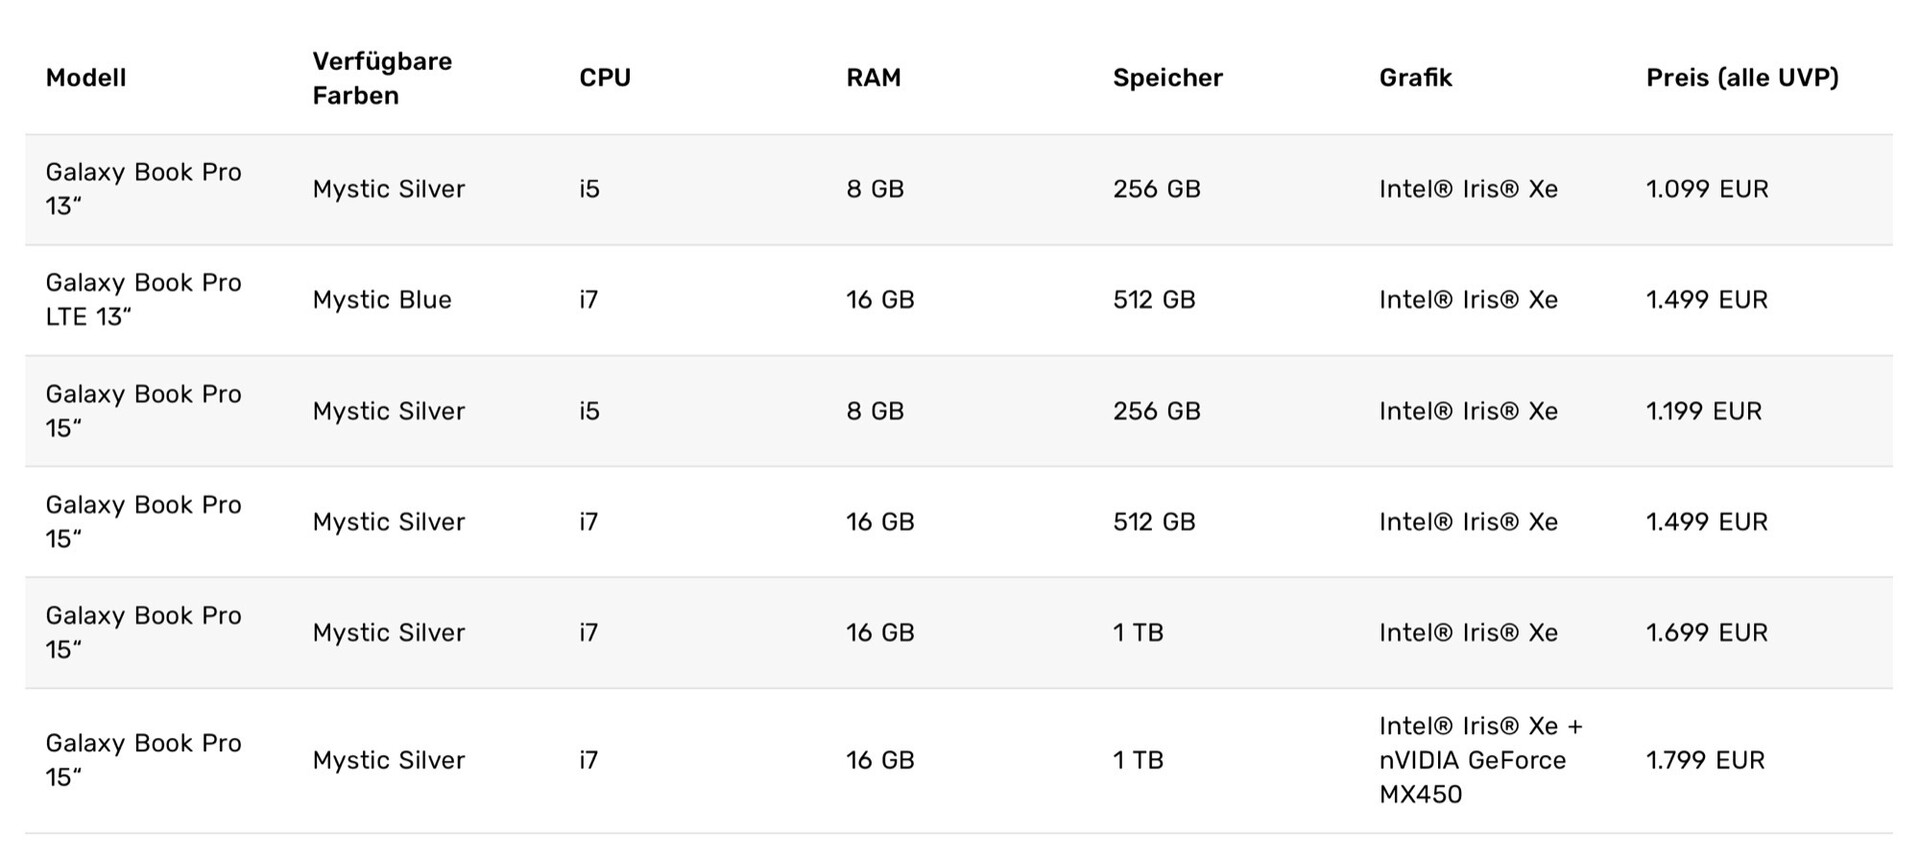Viewport: 1920px width, 854px height.
Task: Click the Preis (alle UVP) header
Action: 1742,78
